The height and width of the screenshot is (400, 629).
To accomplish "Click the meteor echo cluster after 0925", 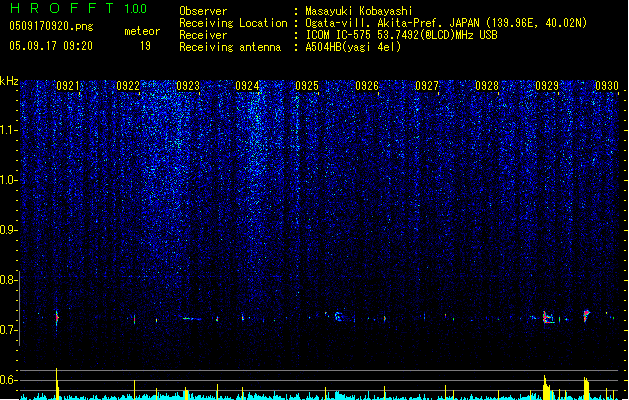I will pyautogui.click(x=338, y=317).
